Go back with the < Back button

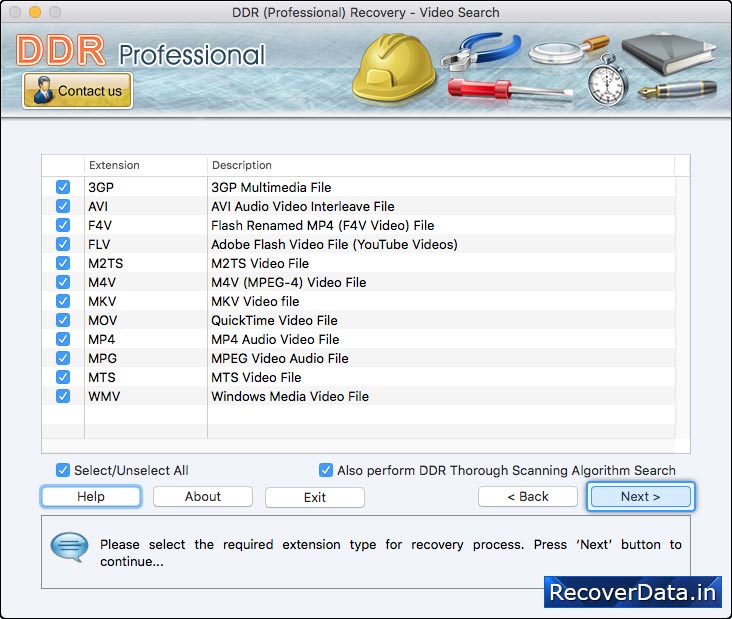click(x=528, y=496)
